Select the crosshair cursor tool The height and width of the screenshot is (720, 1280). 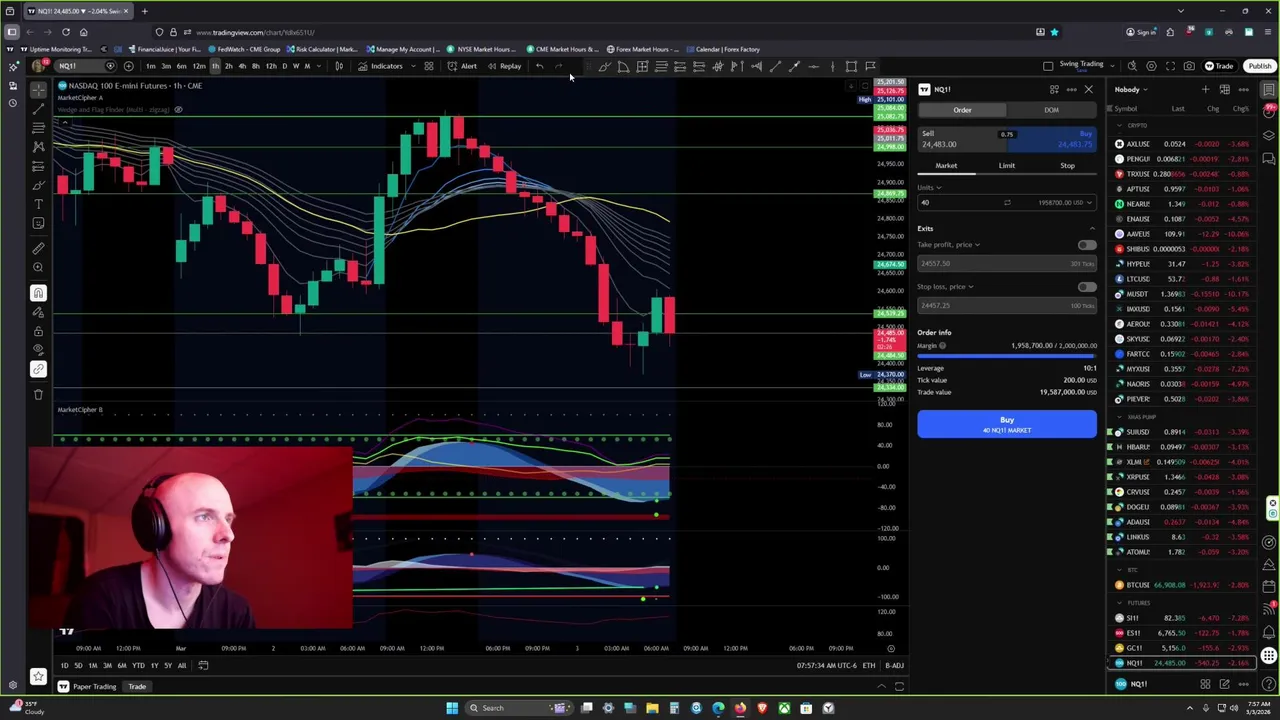(x=38, y=90)
